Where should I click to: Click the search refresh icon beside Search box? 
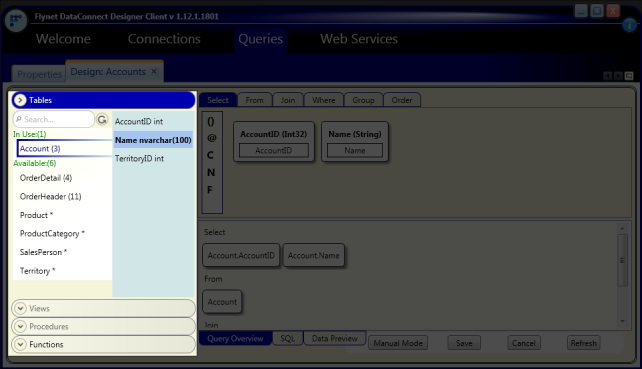click(102, 119)
